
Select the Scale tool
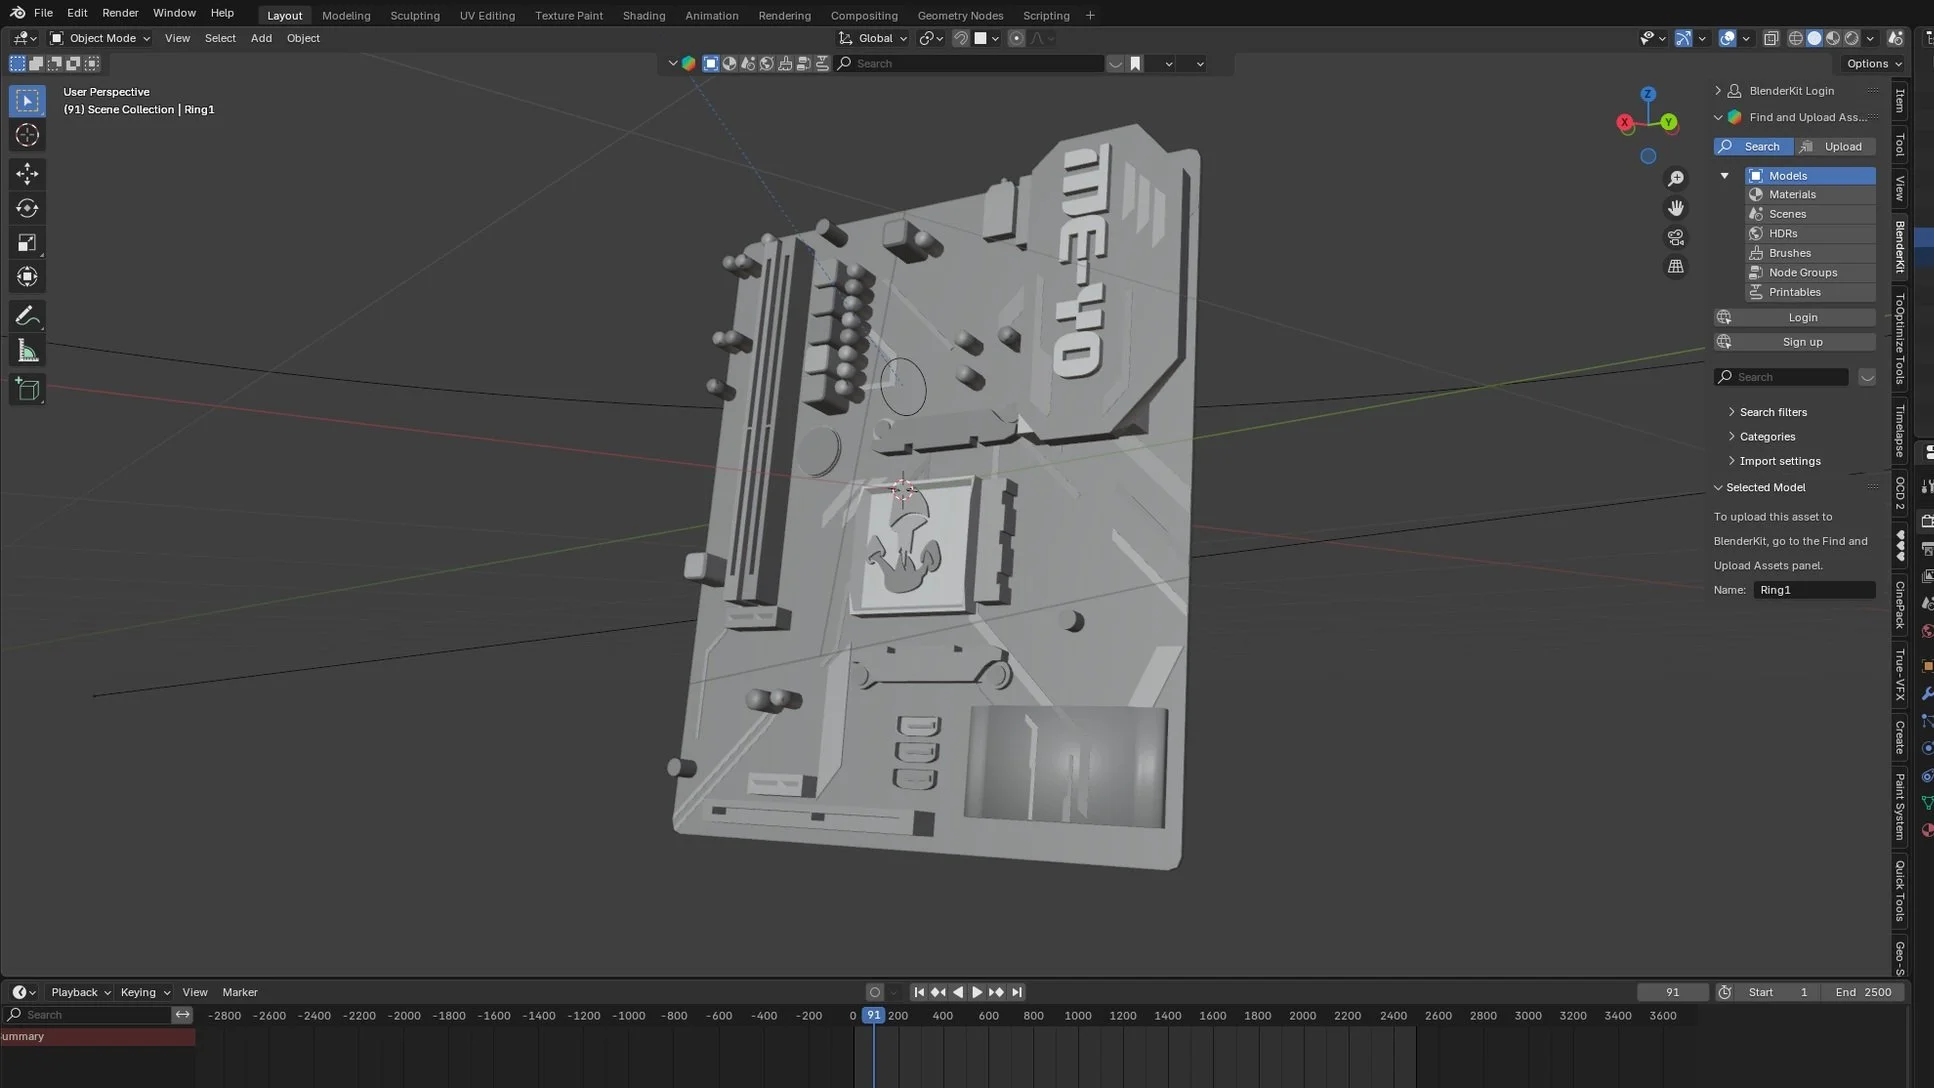[27, 243]
